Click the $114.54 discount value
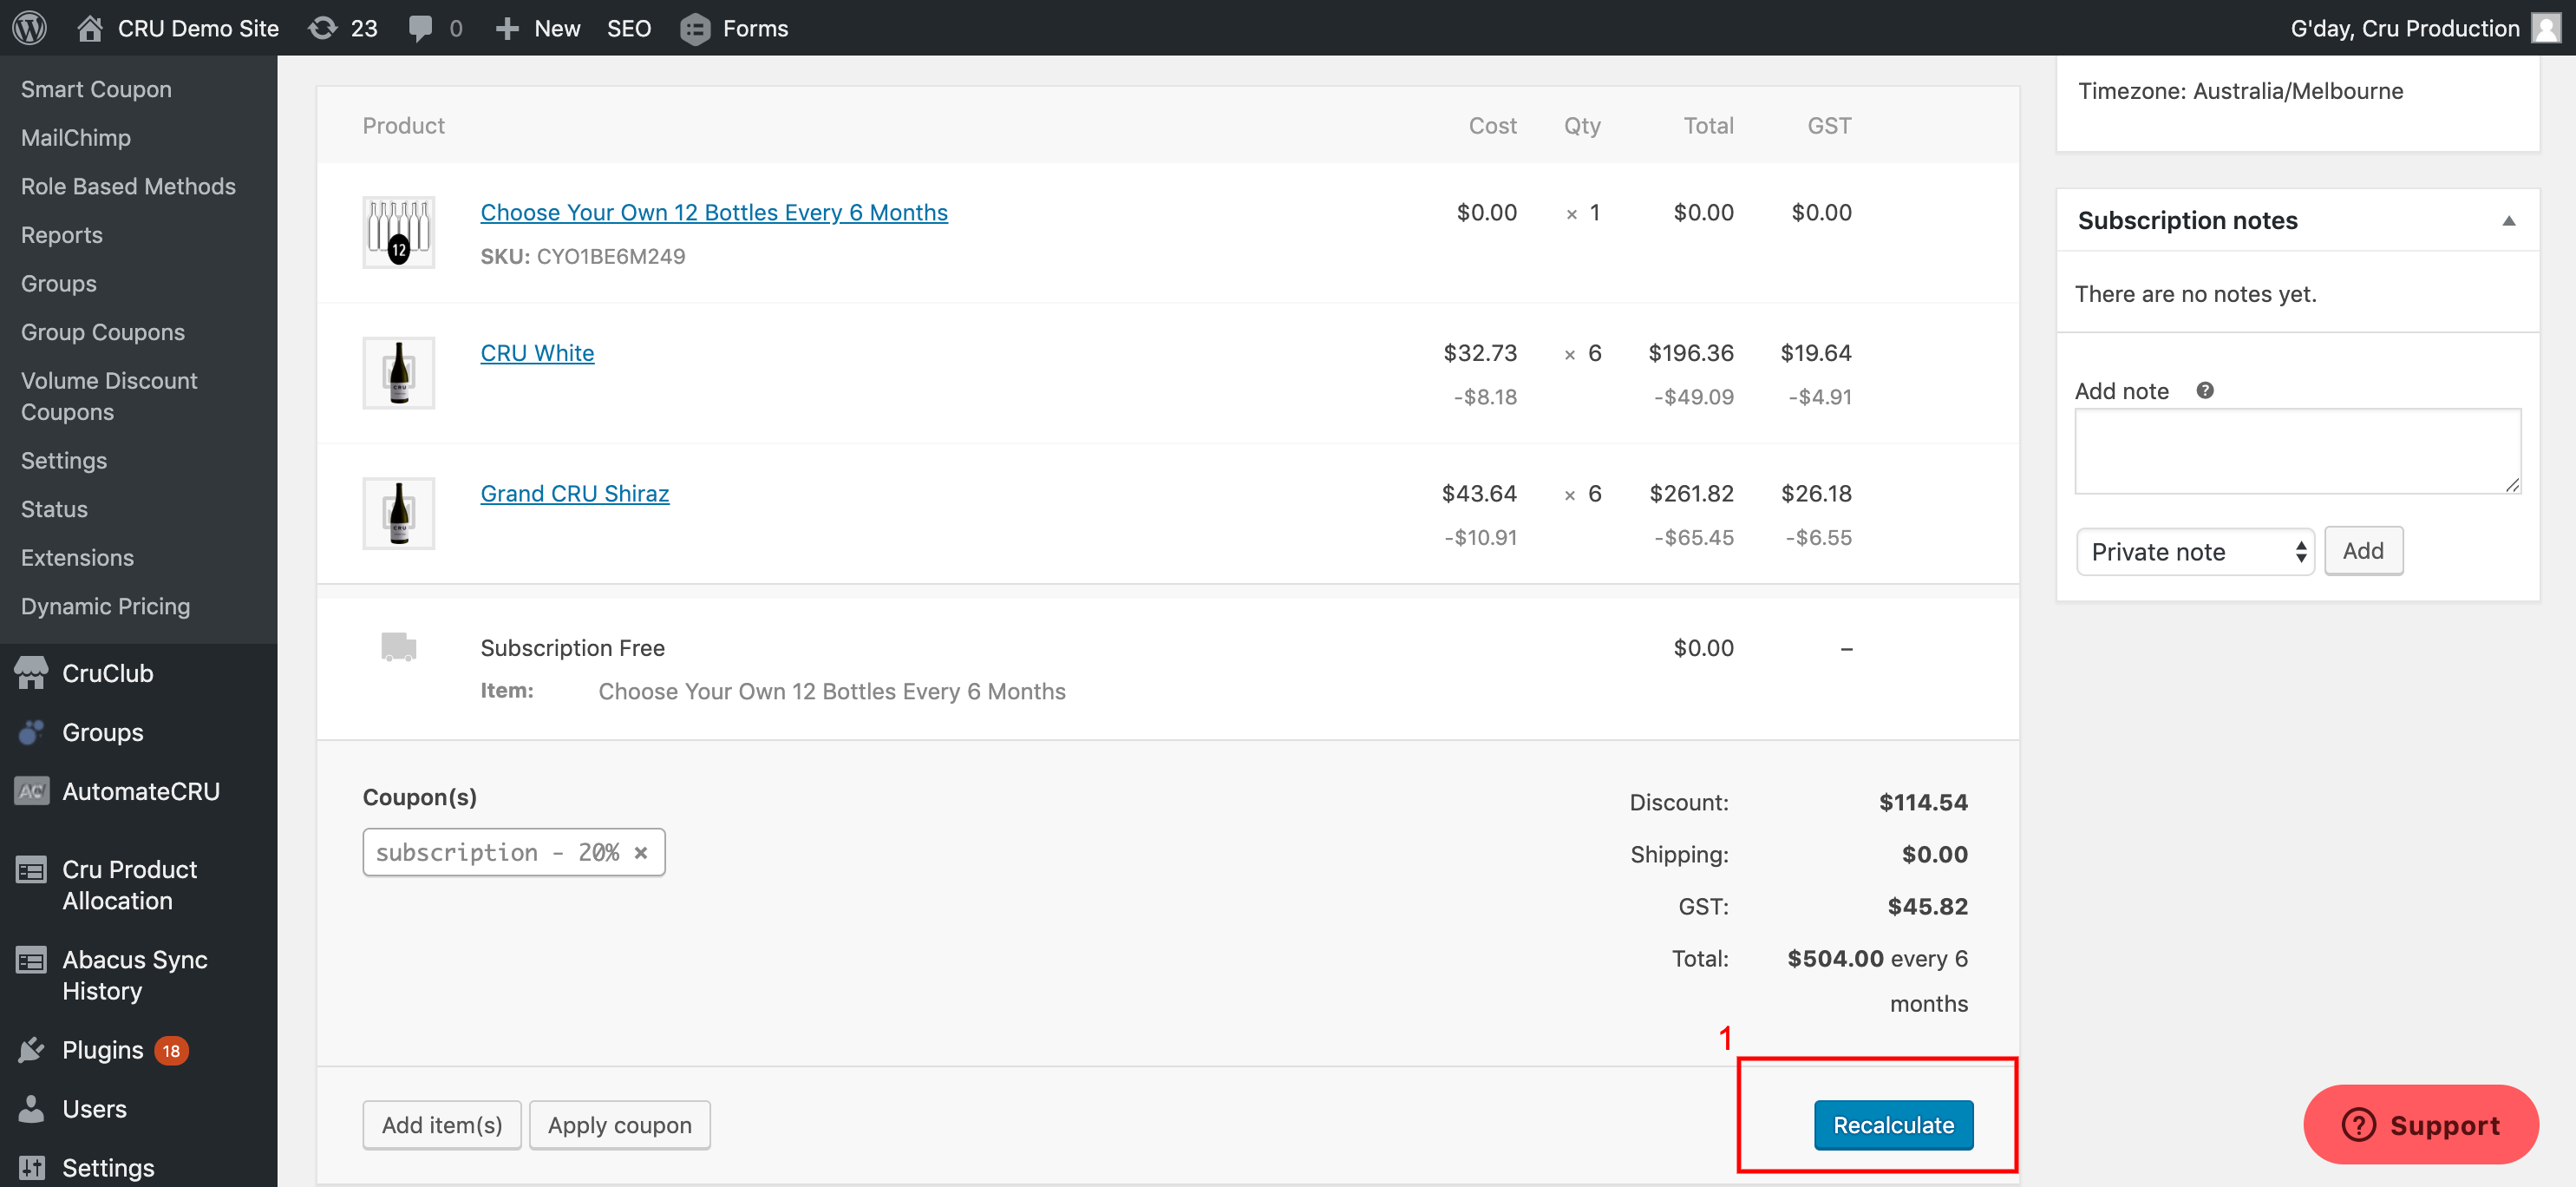Image resolution: width=2576 pixels, height=1187 pixels. (1923, 802)
